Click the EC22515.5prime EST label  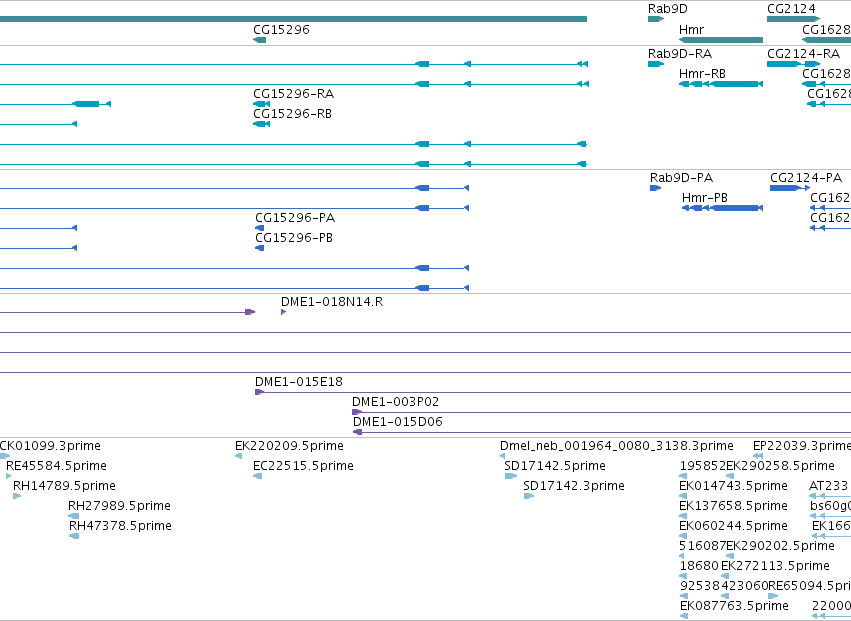tap(303, 466)
